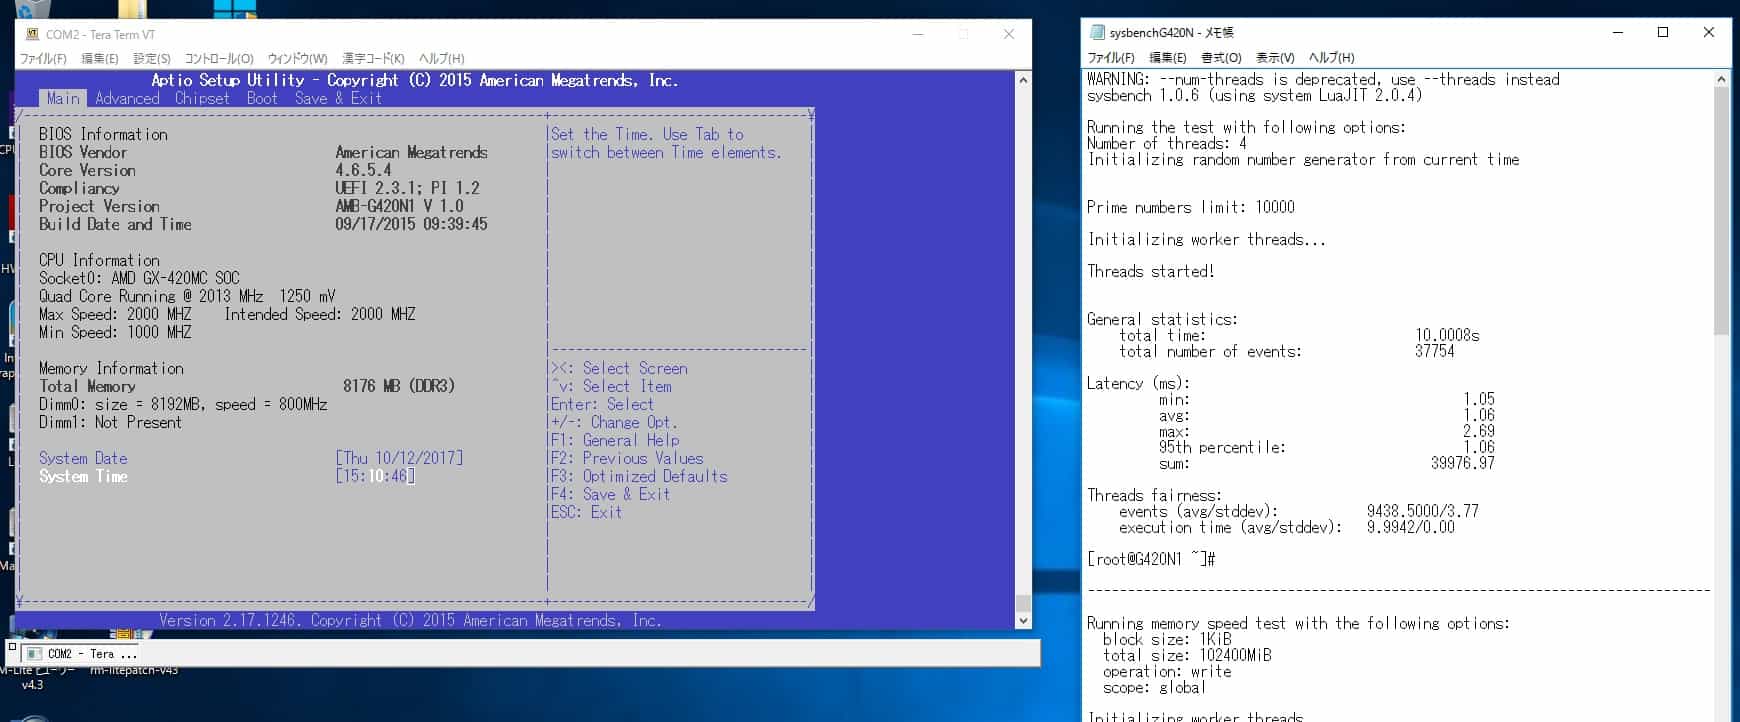1740x722 pixels.
Task: Click 'System Date' label in BIOS
Action: (x=83, y=458)
